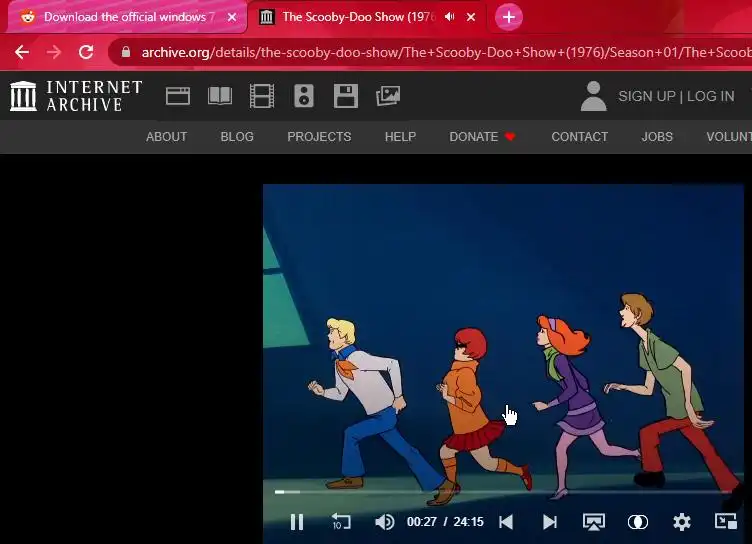Open the Video film strip icon

(x=262, y=95)
